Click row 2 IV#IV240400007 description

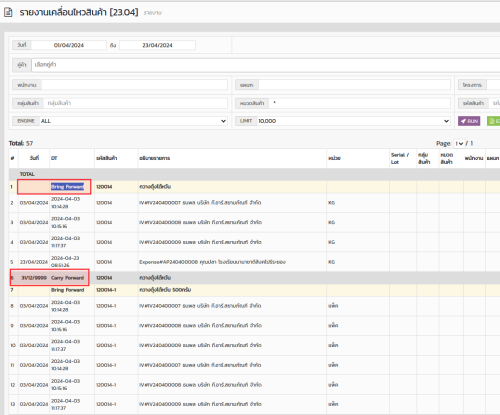[200, 203]
